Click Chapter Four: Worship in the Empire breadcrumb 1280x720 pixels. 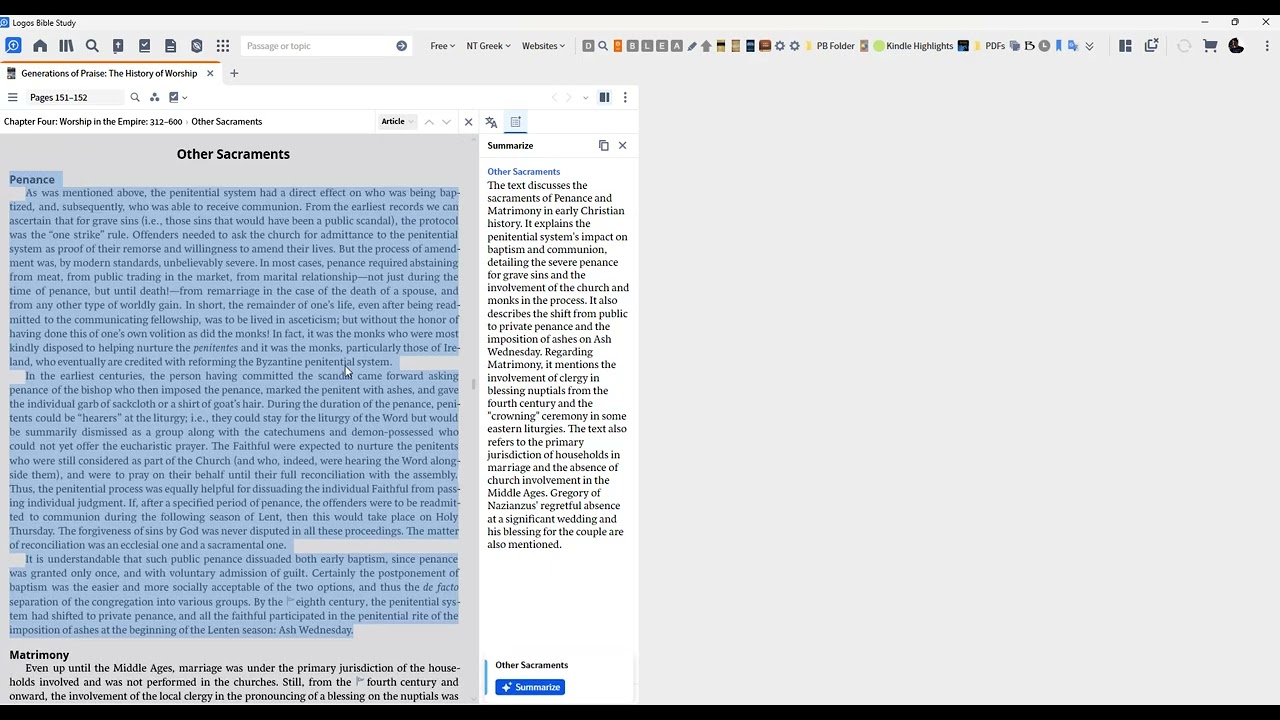[93, 121]
